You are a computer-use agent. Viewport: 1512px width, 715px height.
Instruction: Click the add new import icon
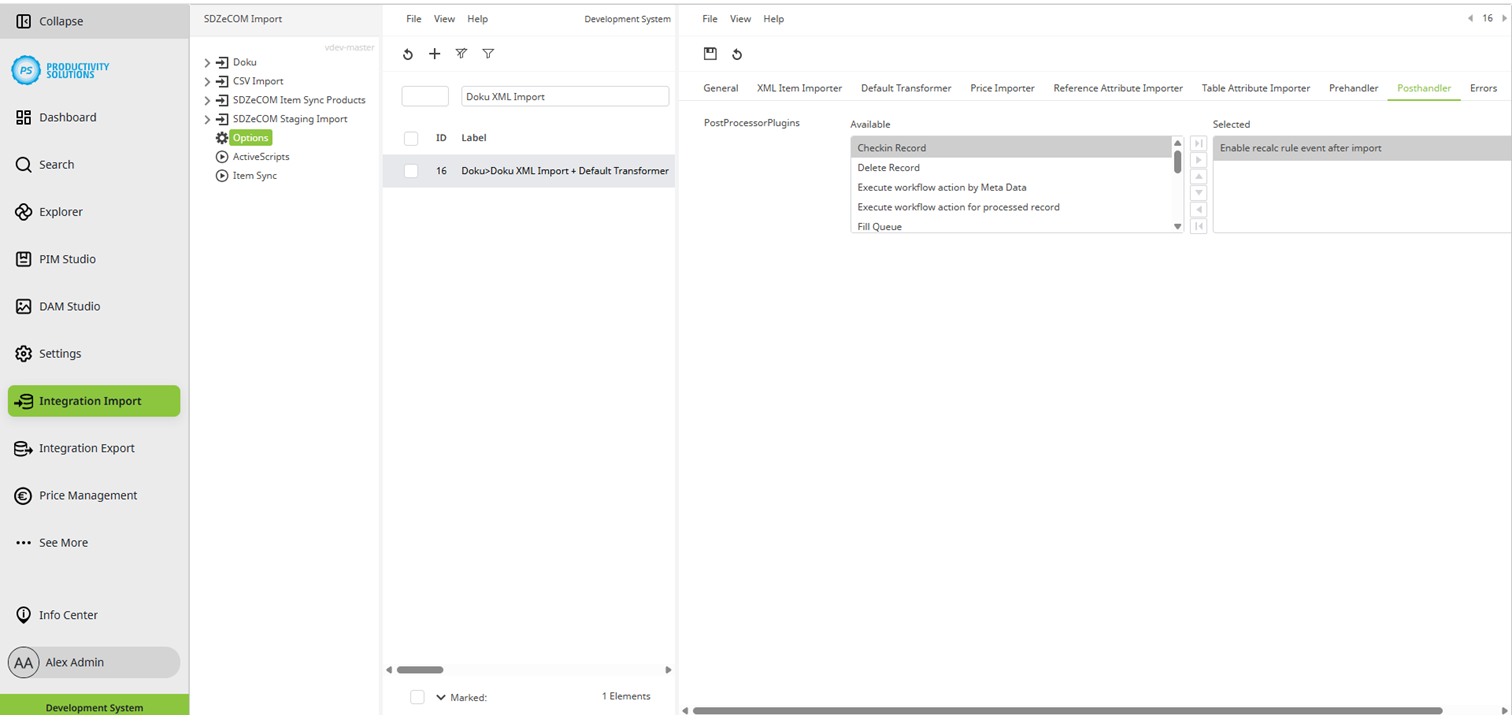point(434,54)
